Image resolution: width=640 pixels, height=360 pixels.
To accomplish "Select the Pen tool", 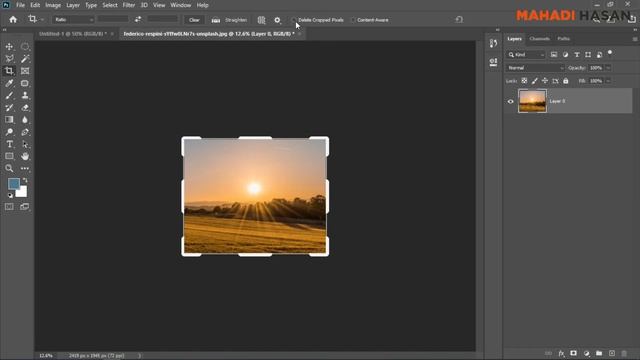I will 25,132.
